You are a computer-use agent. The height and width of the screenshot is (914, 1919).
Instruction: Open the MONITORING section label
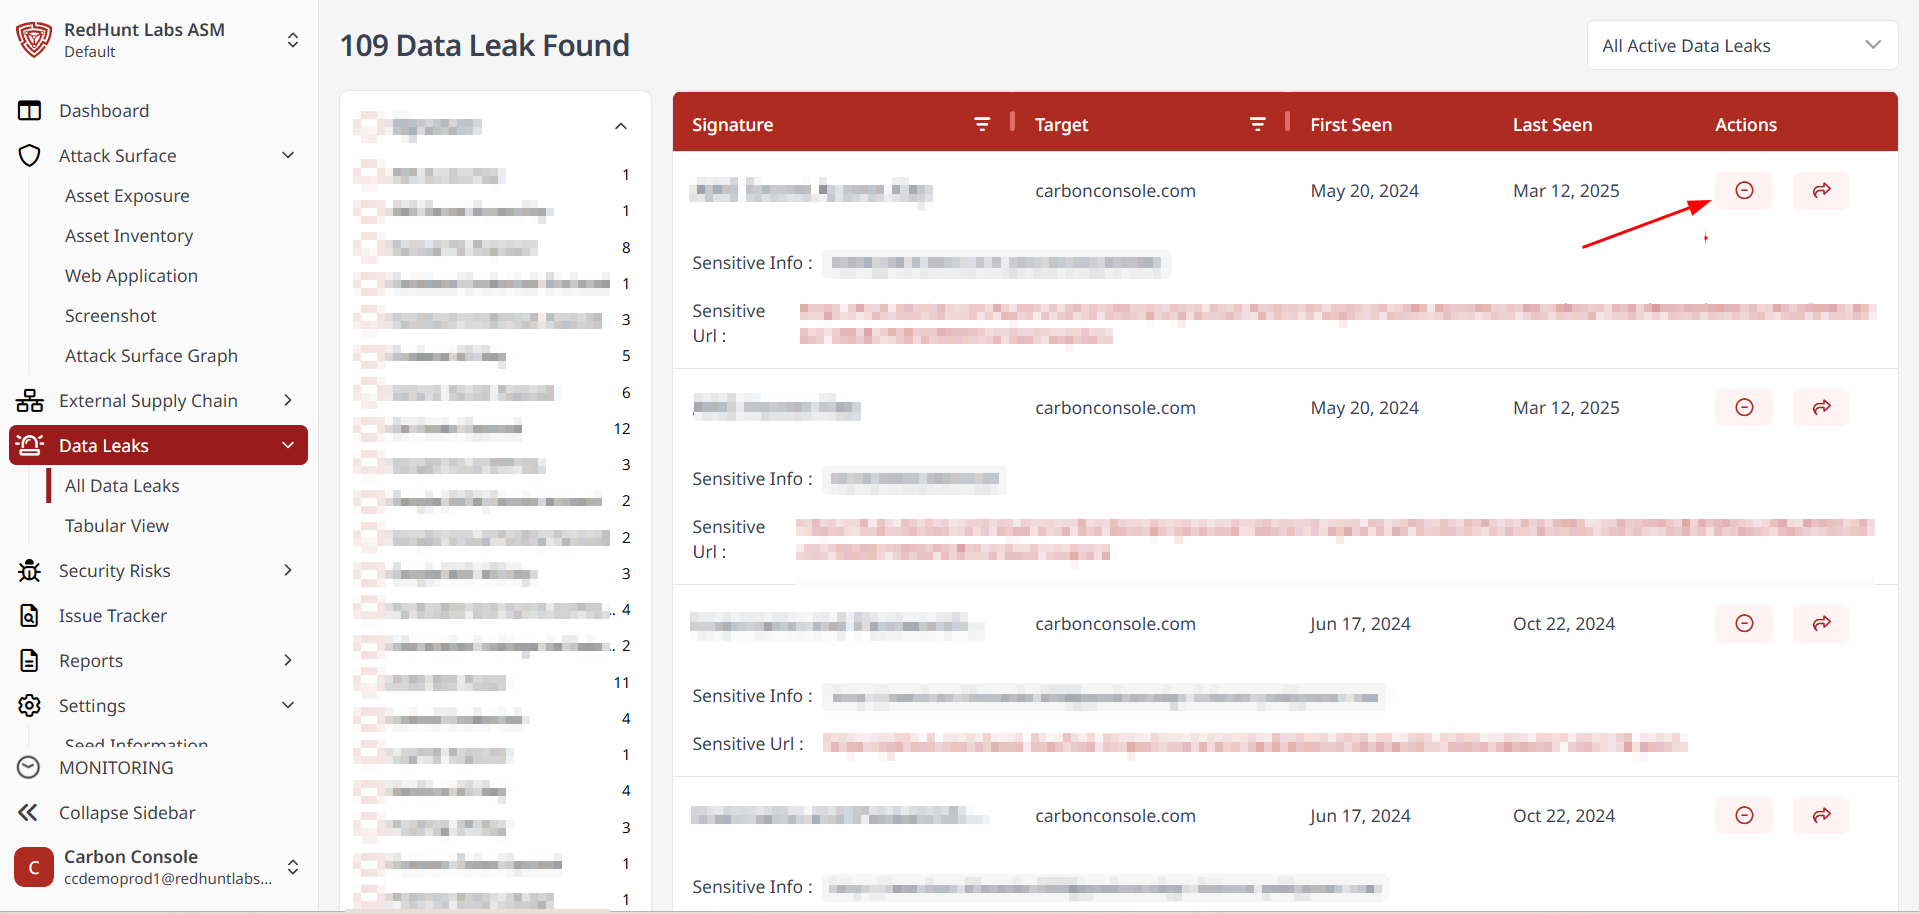pos(116,768)
